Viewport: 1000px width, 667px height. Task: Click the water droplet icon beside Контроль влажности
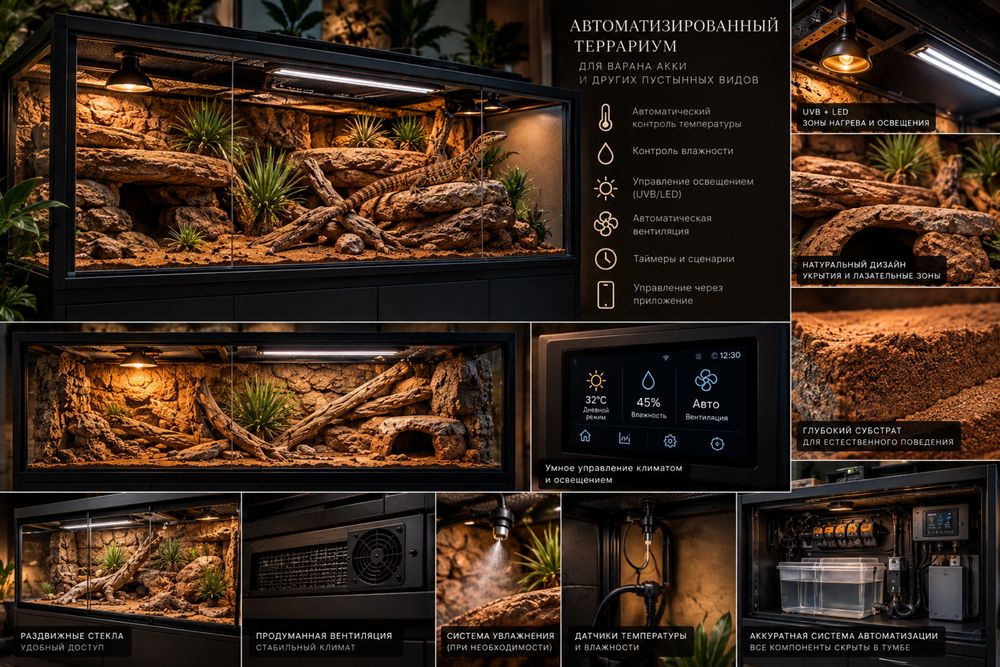[x=605, y=153]
